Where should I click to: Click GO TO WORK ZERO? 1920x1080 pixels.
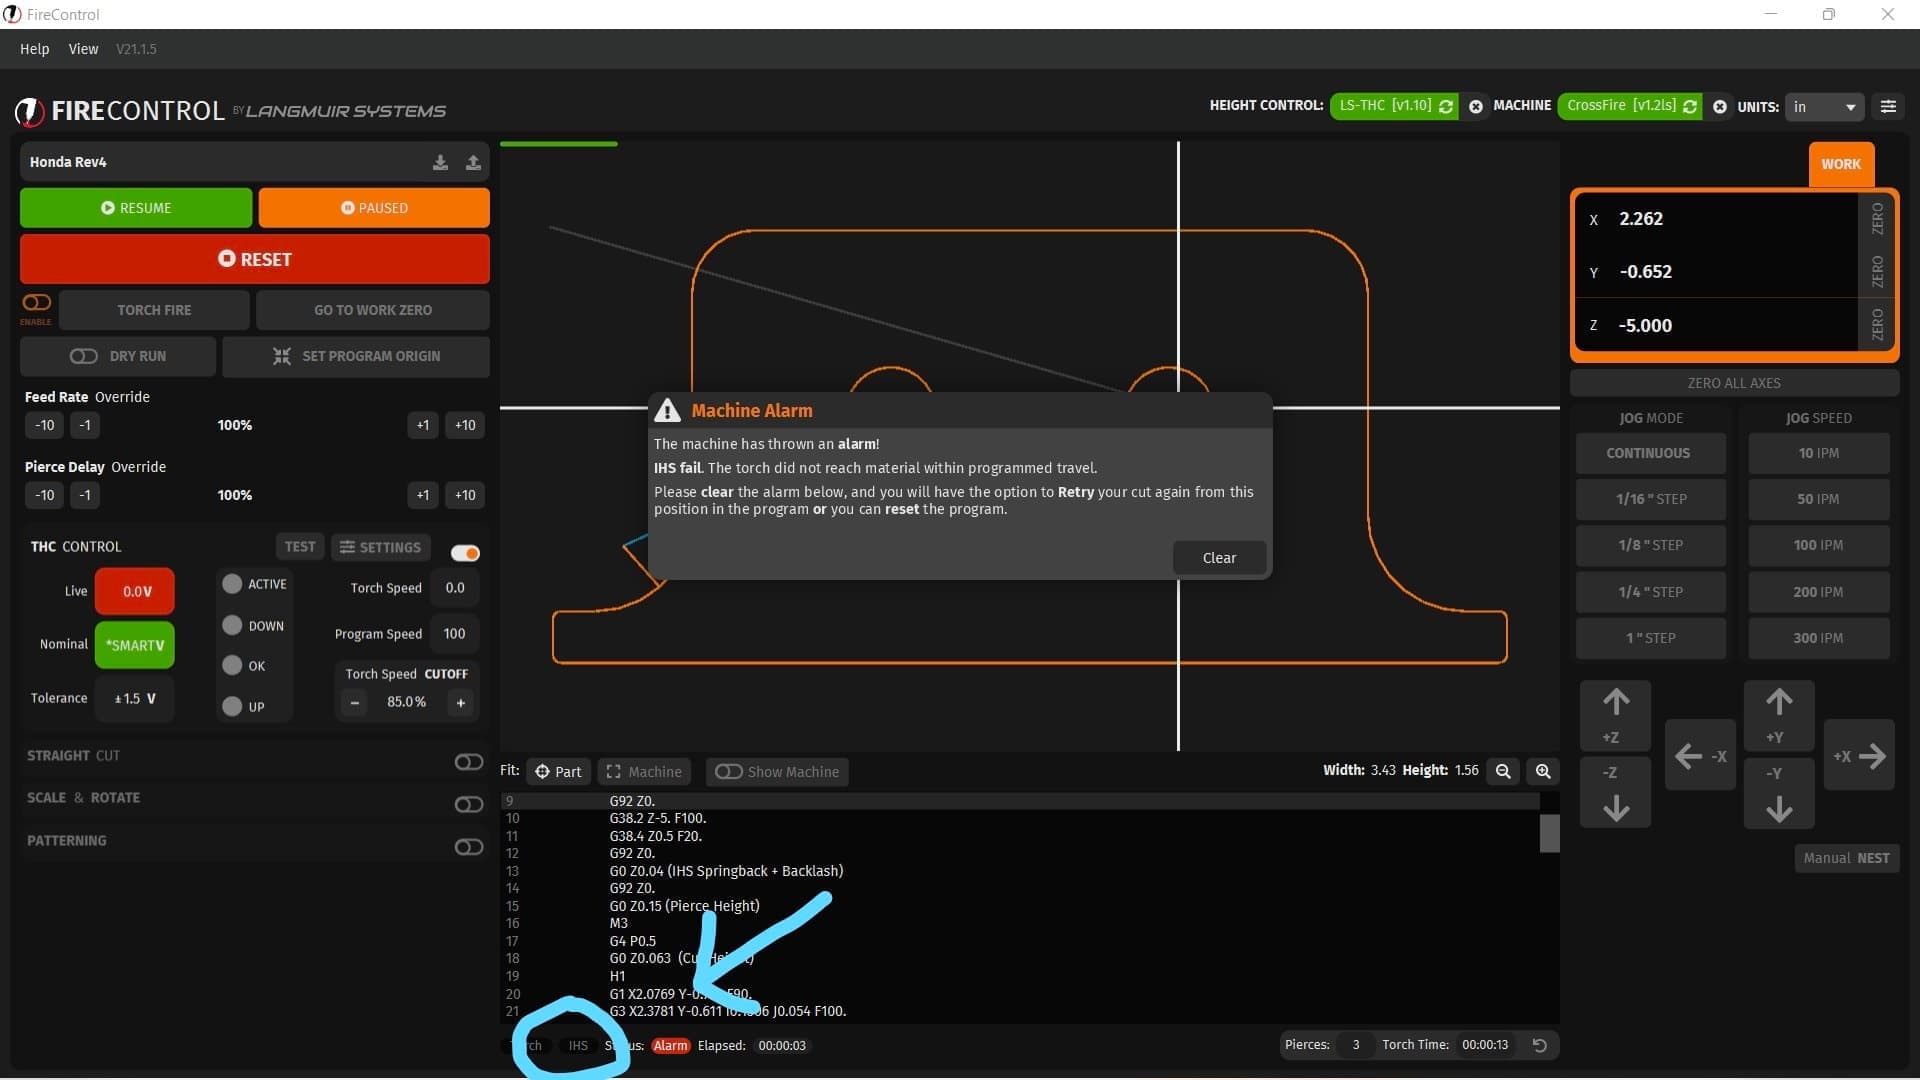[x=373, y=310]
